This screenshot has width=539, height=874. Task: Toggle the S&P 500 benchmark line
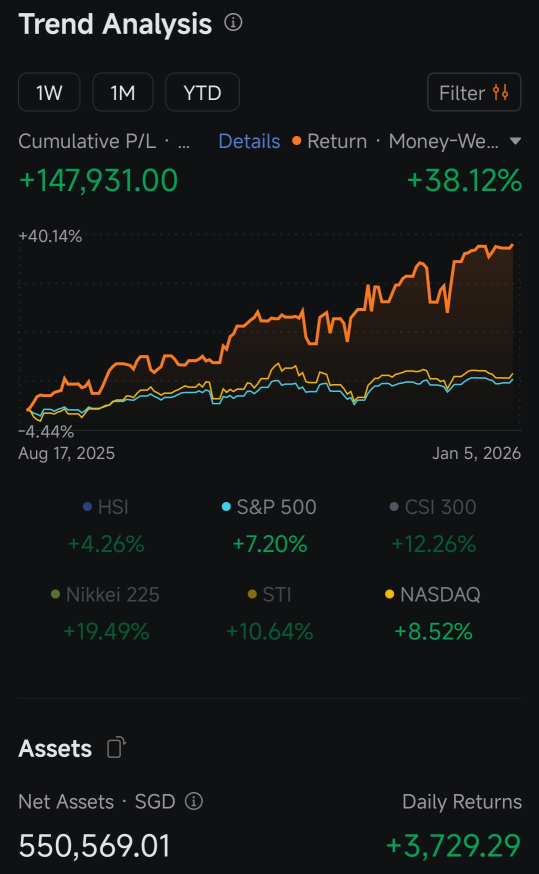coord(269,507)
